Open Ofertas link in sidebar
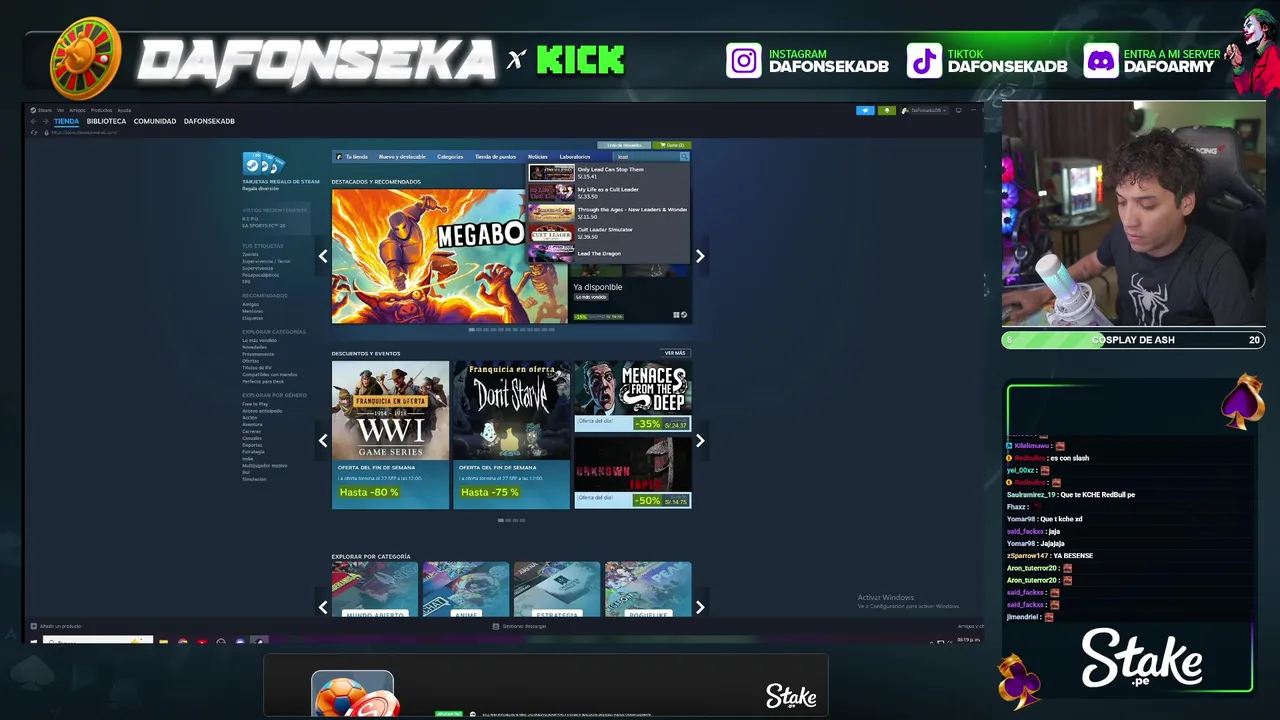 point(250,361)
